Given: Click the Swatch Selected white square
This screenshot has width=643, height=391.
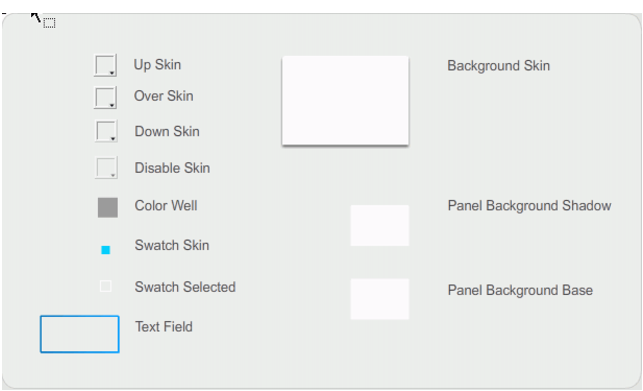Looking at the screenshot, I should [x=105, y=286].
